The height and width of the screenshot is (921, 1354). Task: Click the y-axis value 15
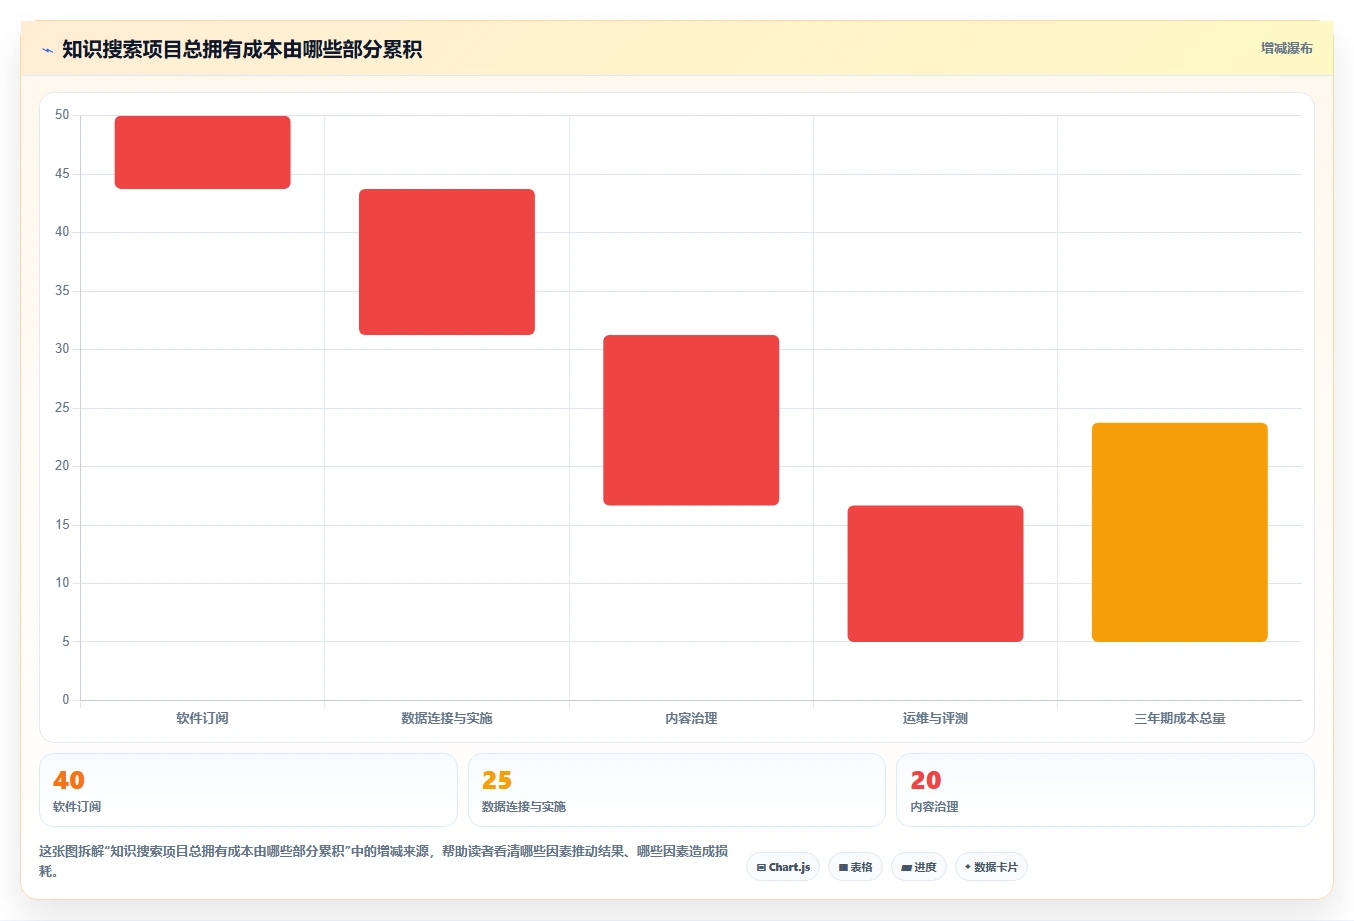[62, 525]
